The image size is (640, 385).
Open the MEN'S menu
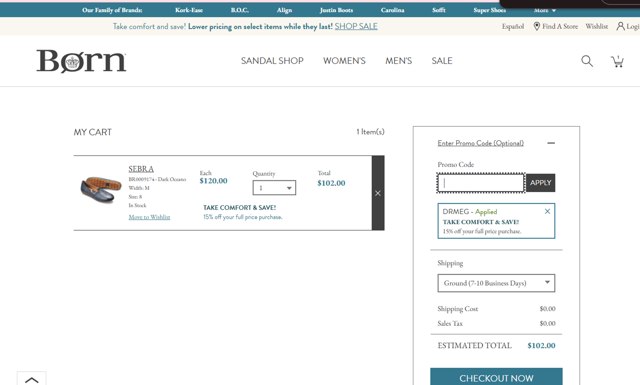coord(398,61)
